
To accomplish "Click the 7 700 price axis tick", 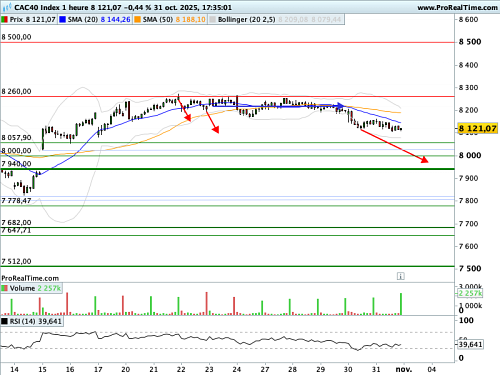I will tap(468, 224).
